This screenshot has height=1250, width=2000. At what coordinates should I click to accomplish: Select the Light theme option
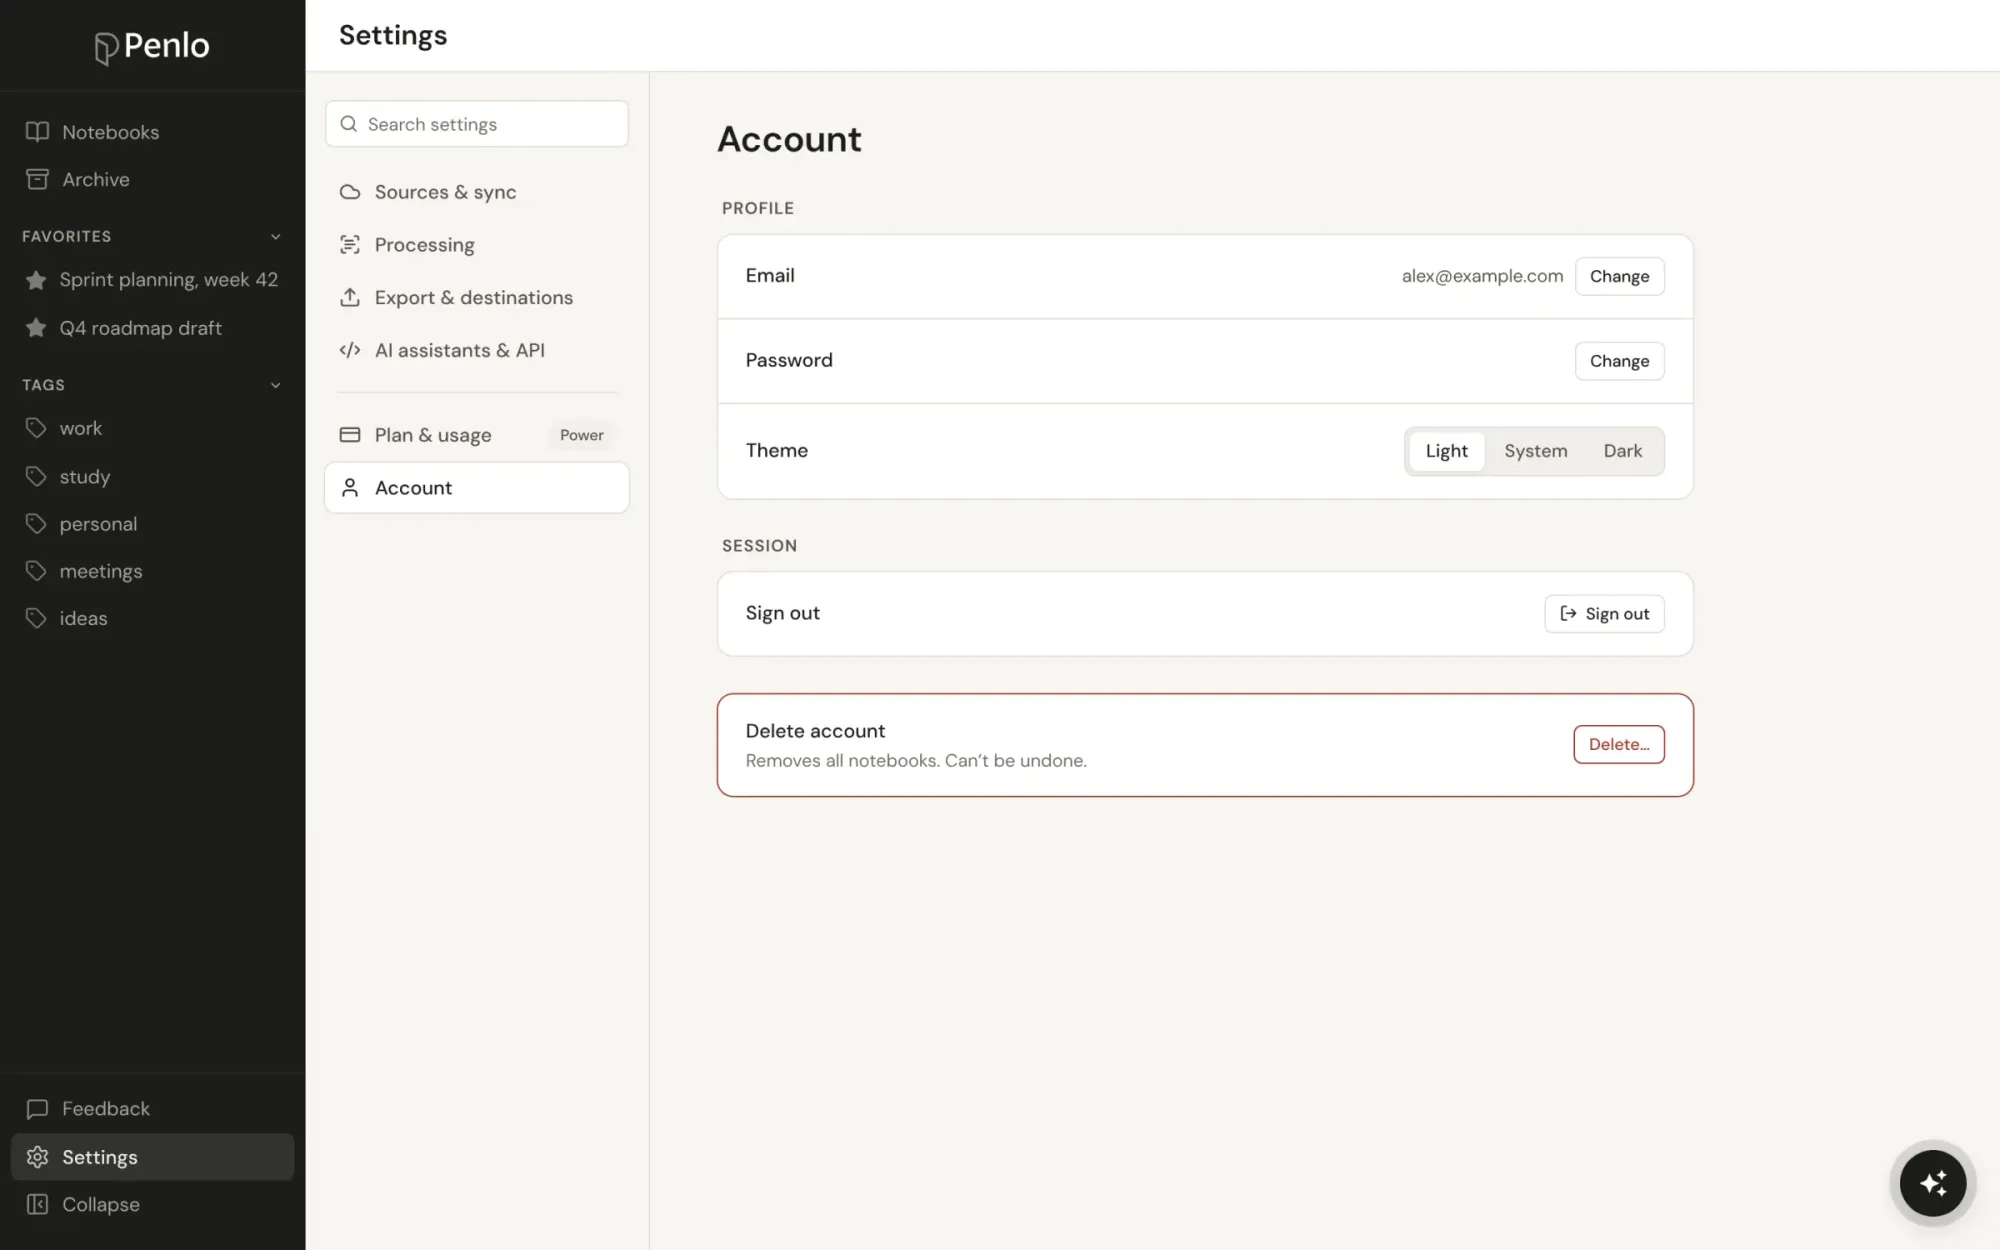pos(1446,451)
